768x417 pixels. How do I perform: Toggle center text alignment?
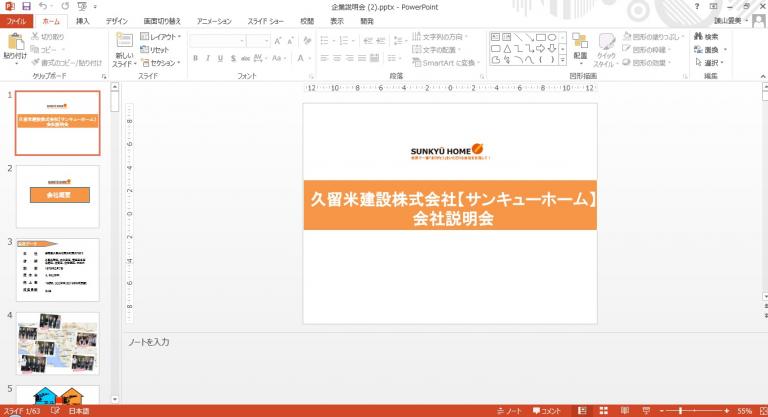point(337,58)
